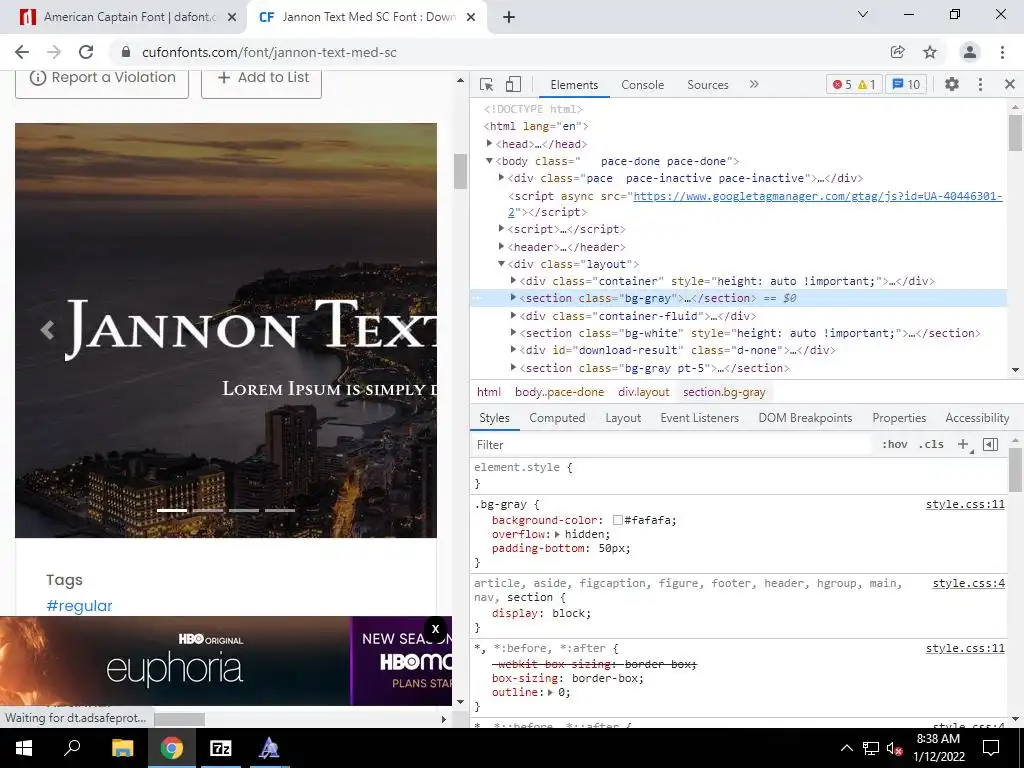Open the Layout tab

pyautogui.click(x=623, y=418)
